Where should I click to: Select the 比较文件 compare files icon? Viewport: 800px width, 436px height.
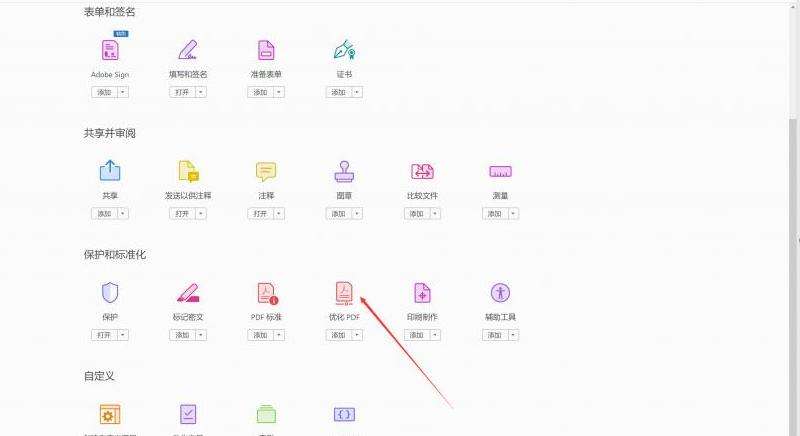point(422,171)
